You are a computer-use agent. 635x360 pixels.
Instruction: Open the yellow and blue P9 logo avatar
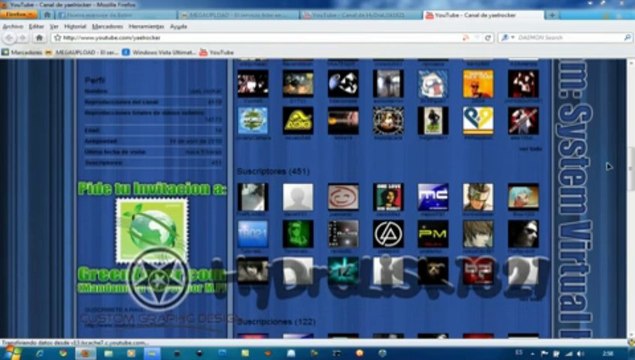478,121
